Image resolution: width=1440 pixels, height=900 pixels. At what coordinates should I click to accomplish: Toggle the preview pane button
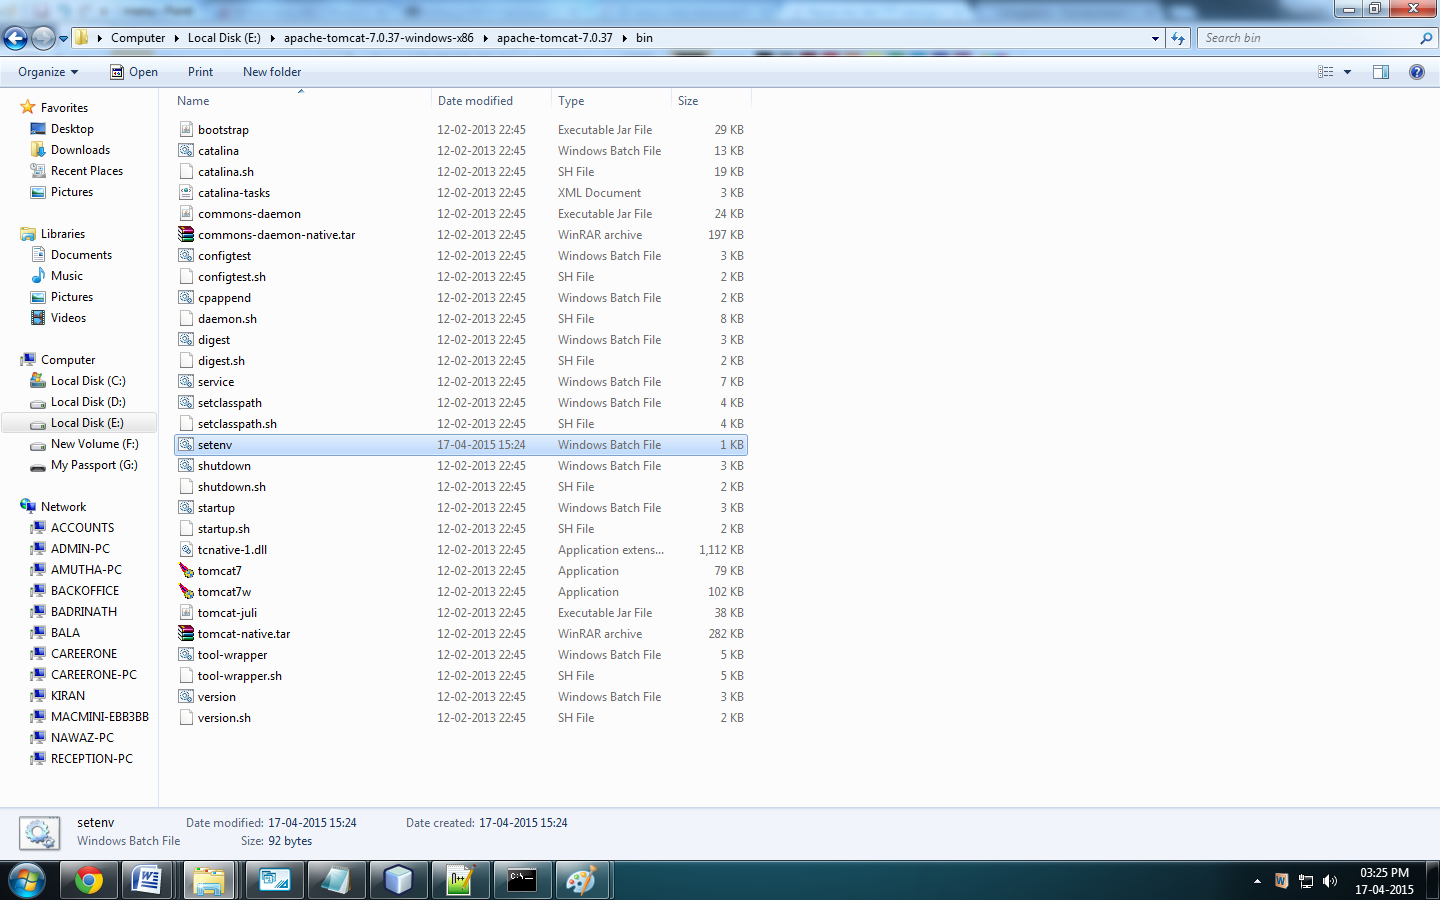point(1381,72)
